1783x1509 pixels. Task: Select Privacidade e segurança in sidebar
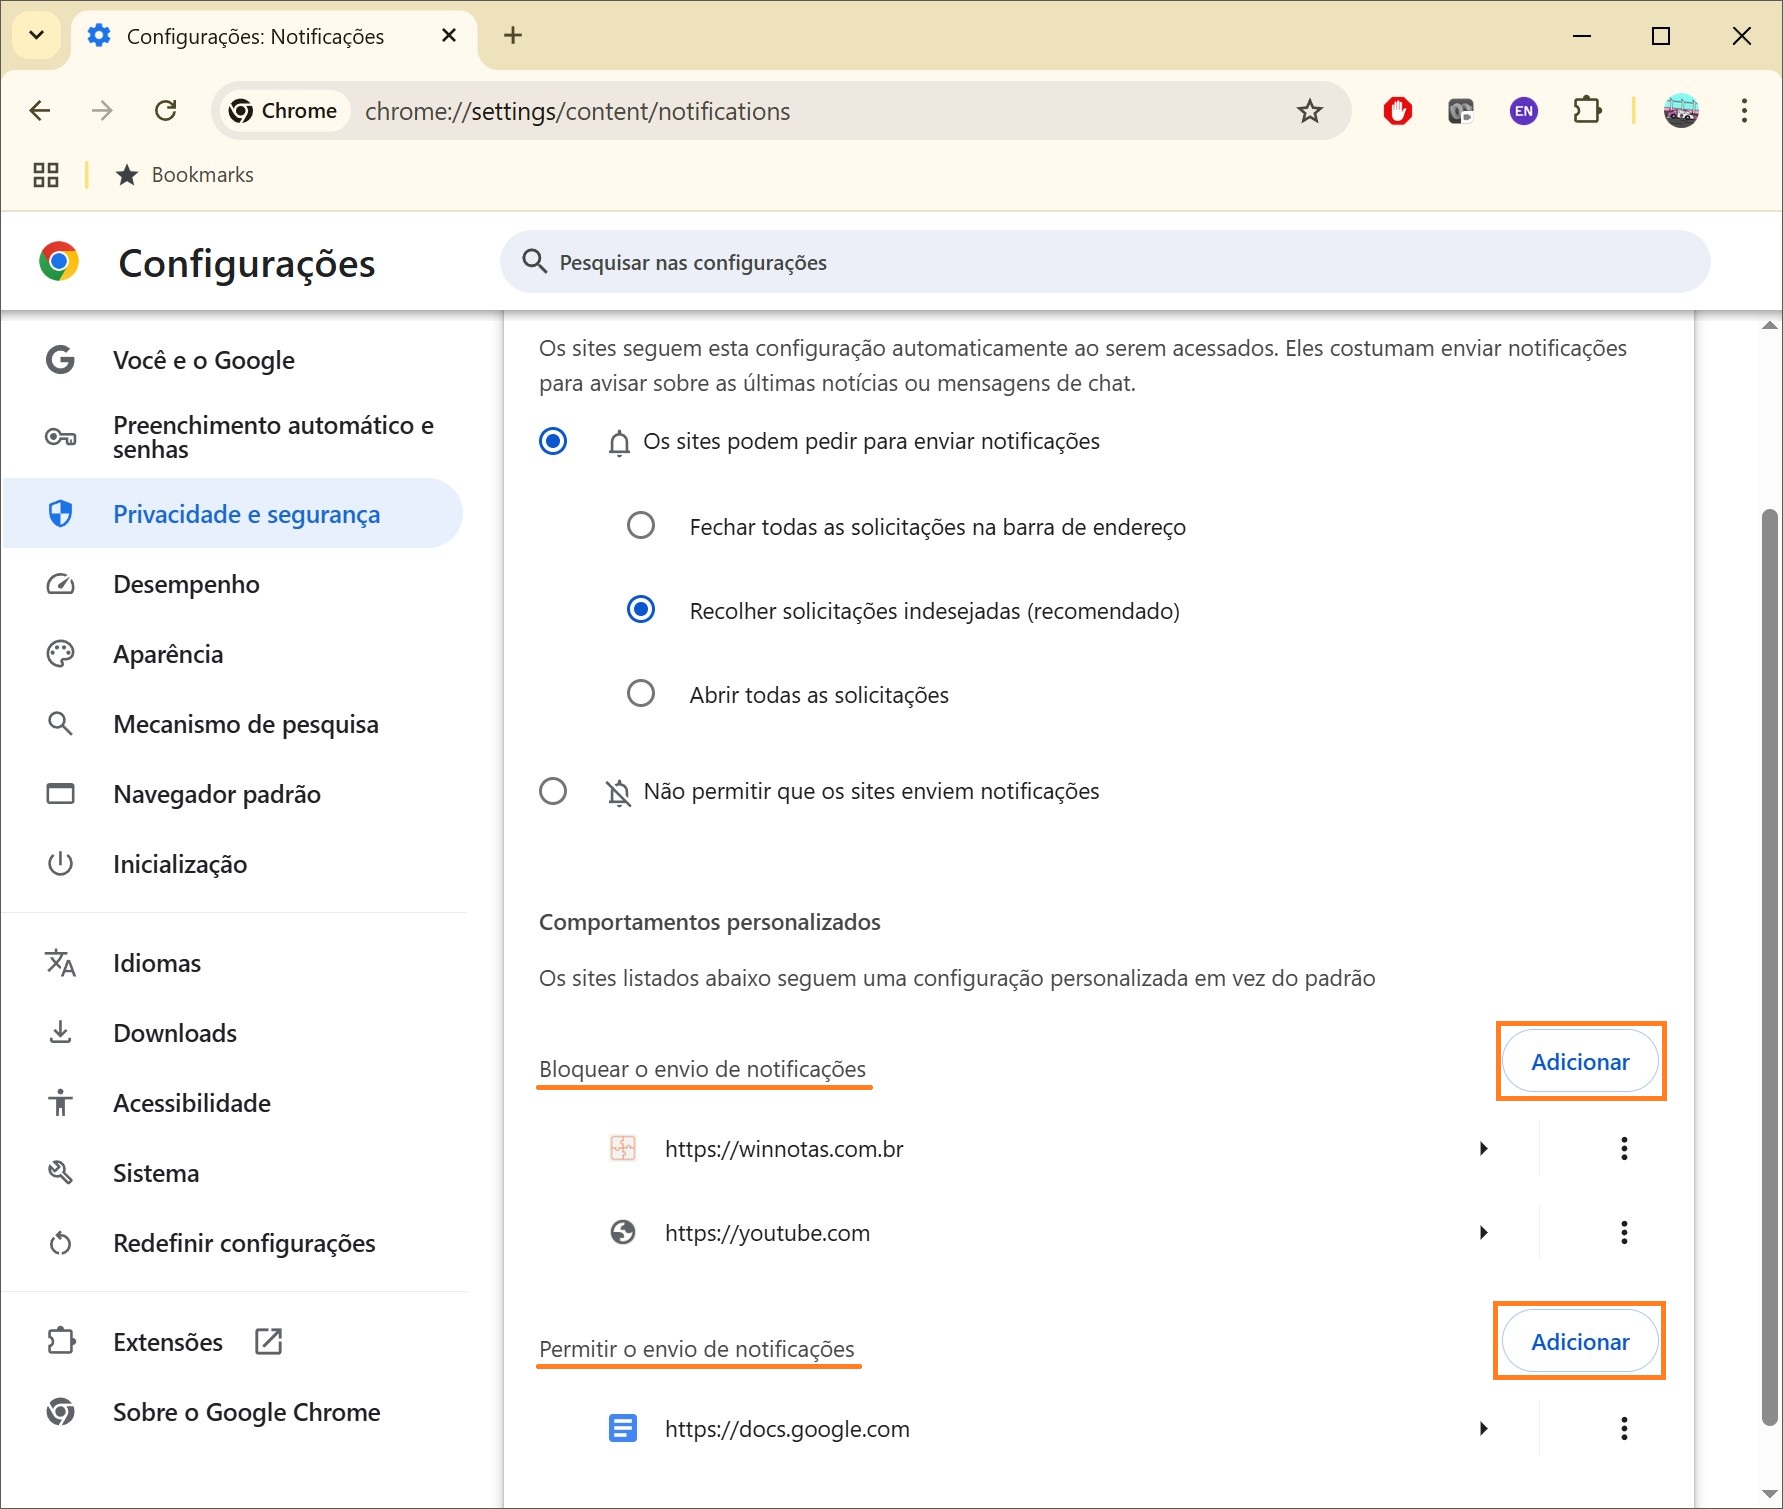(x=232, y=514)
